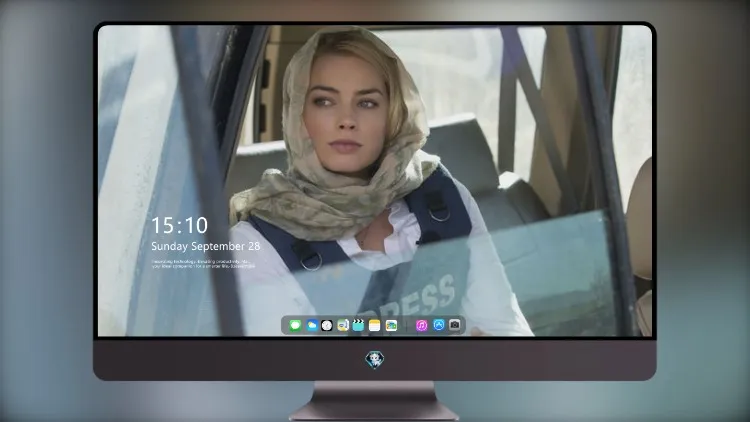The width and height of the screenshot is (750, 422).
Task: Open the Camera app in dock
Action: tap(455, 325)
